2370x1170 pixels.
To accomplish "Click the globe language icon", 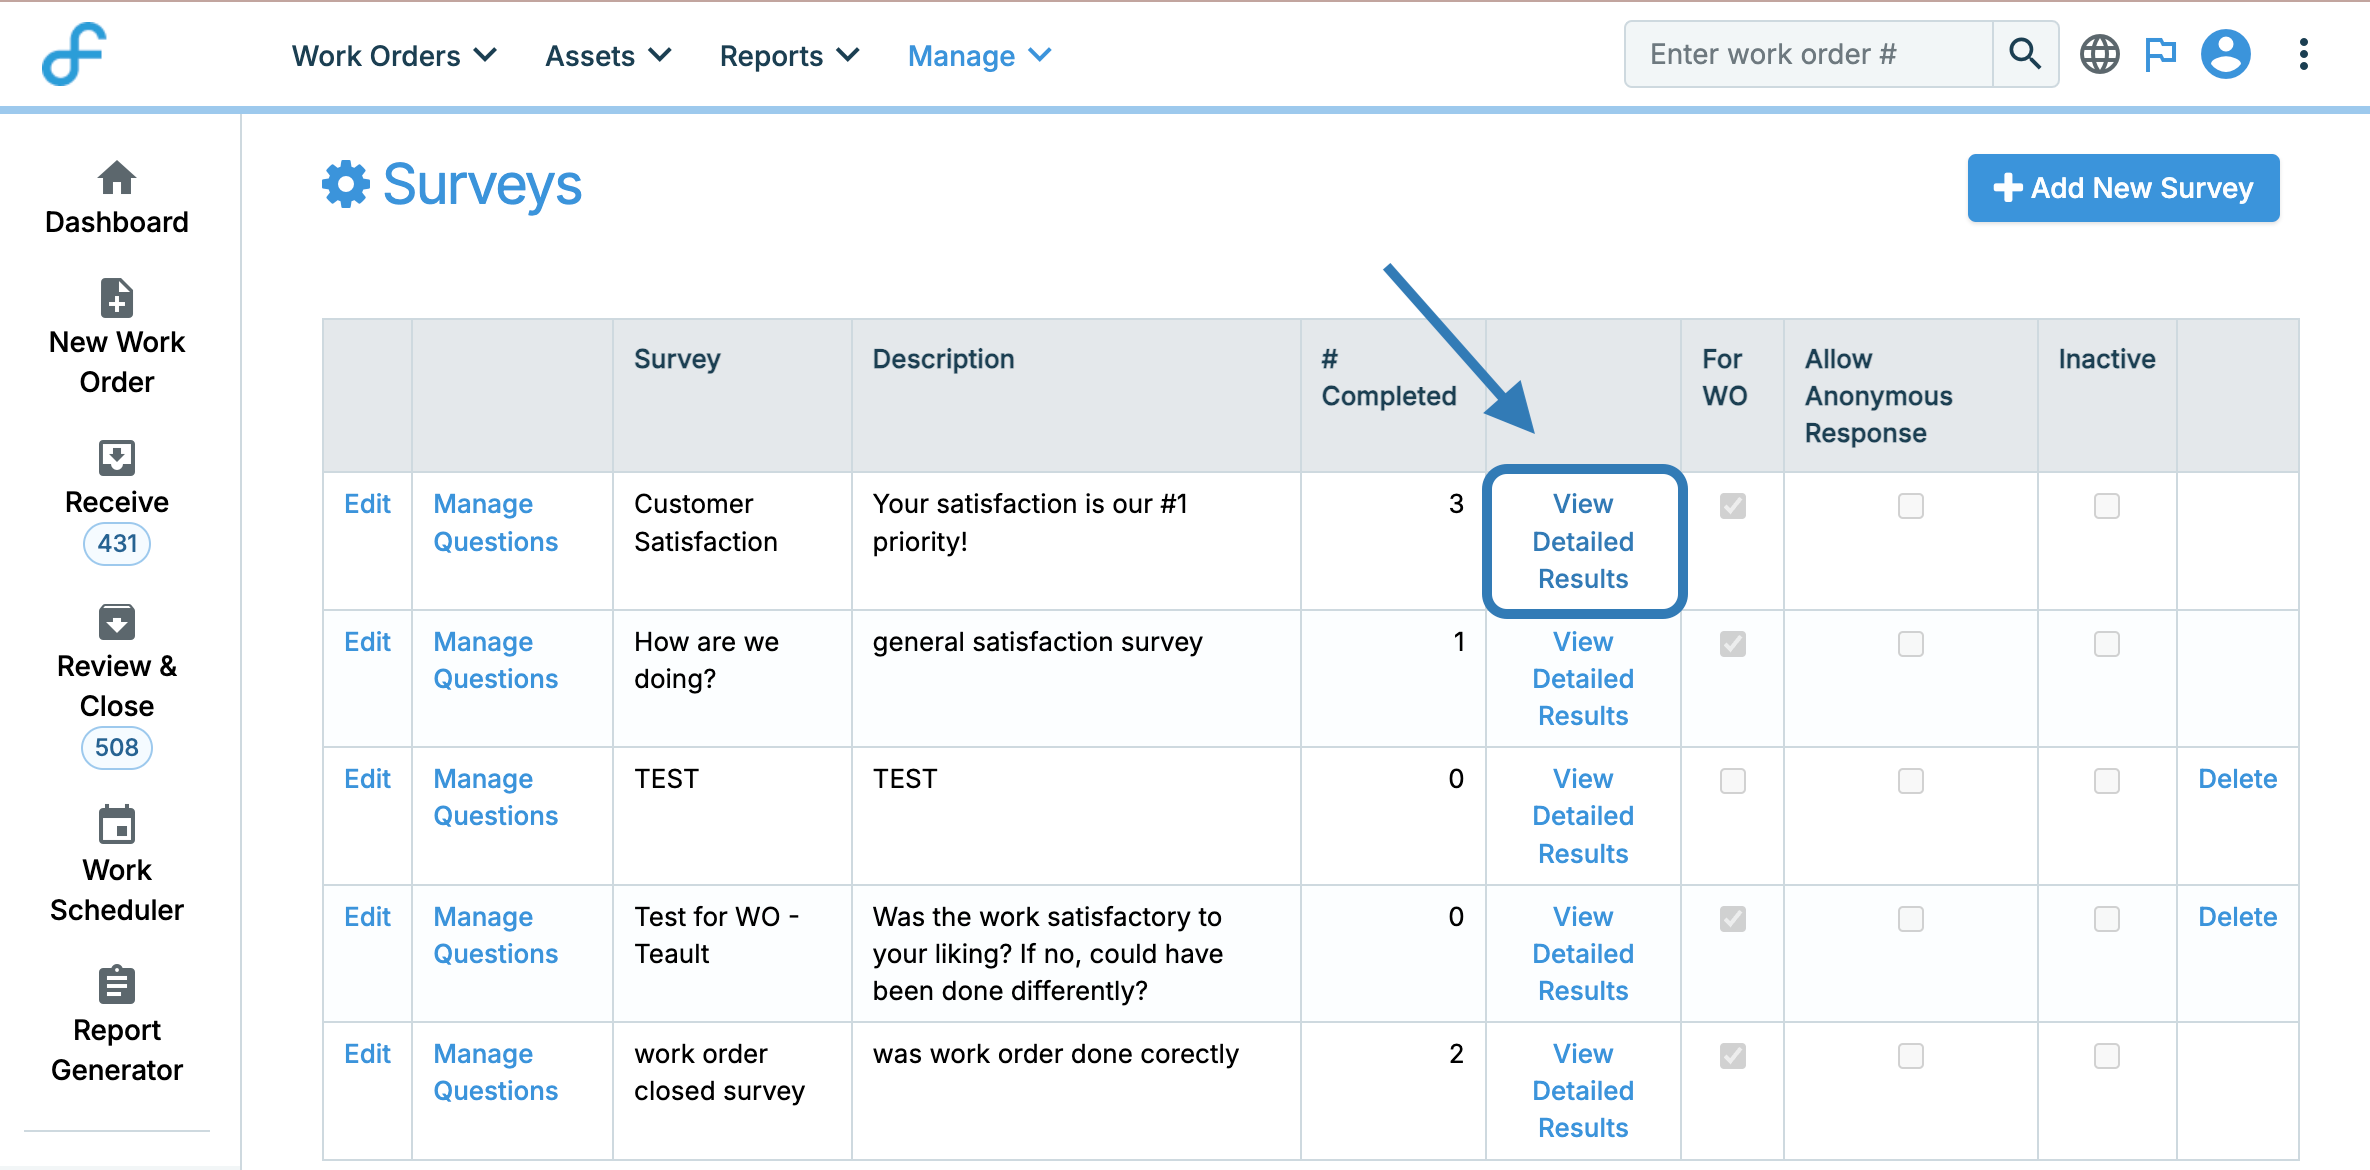I will pos(2099,54).
